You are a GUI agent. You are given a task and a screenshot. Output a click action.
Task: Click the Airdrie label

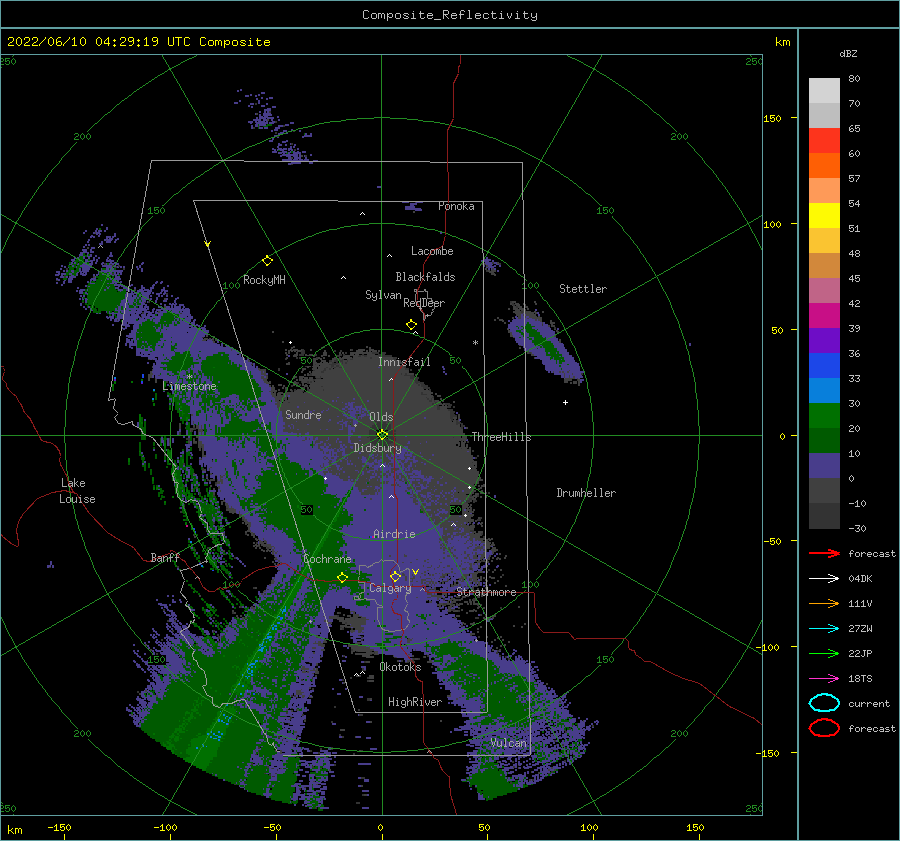(x=394, y=534)
